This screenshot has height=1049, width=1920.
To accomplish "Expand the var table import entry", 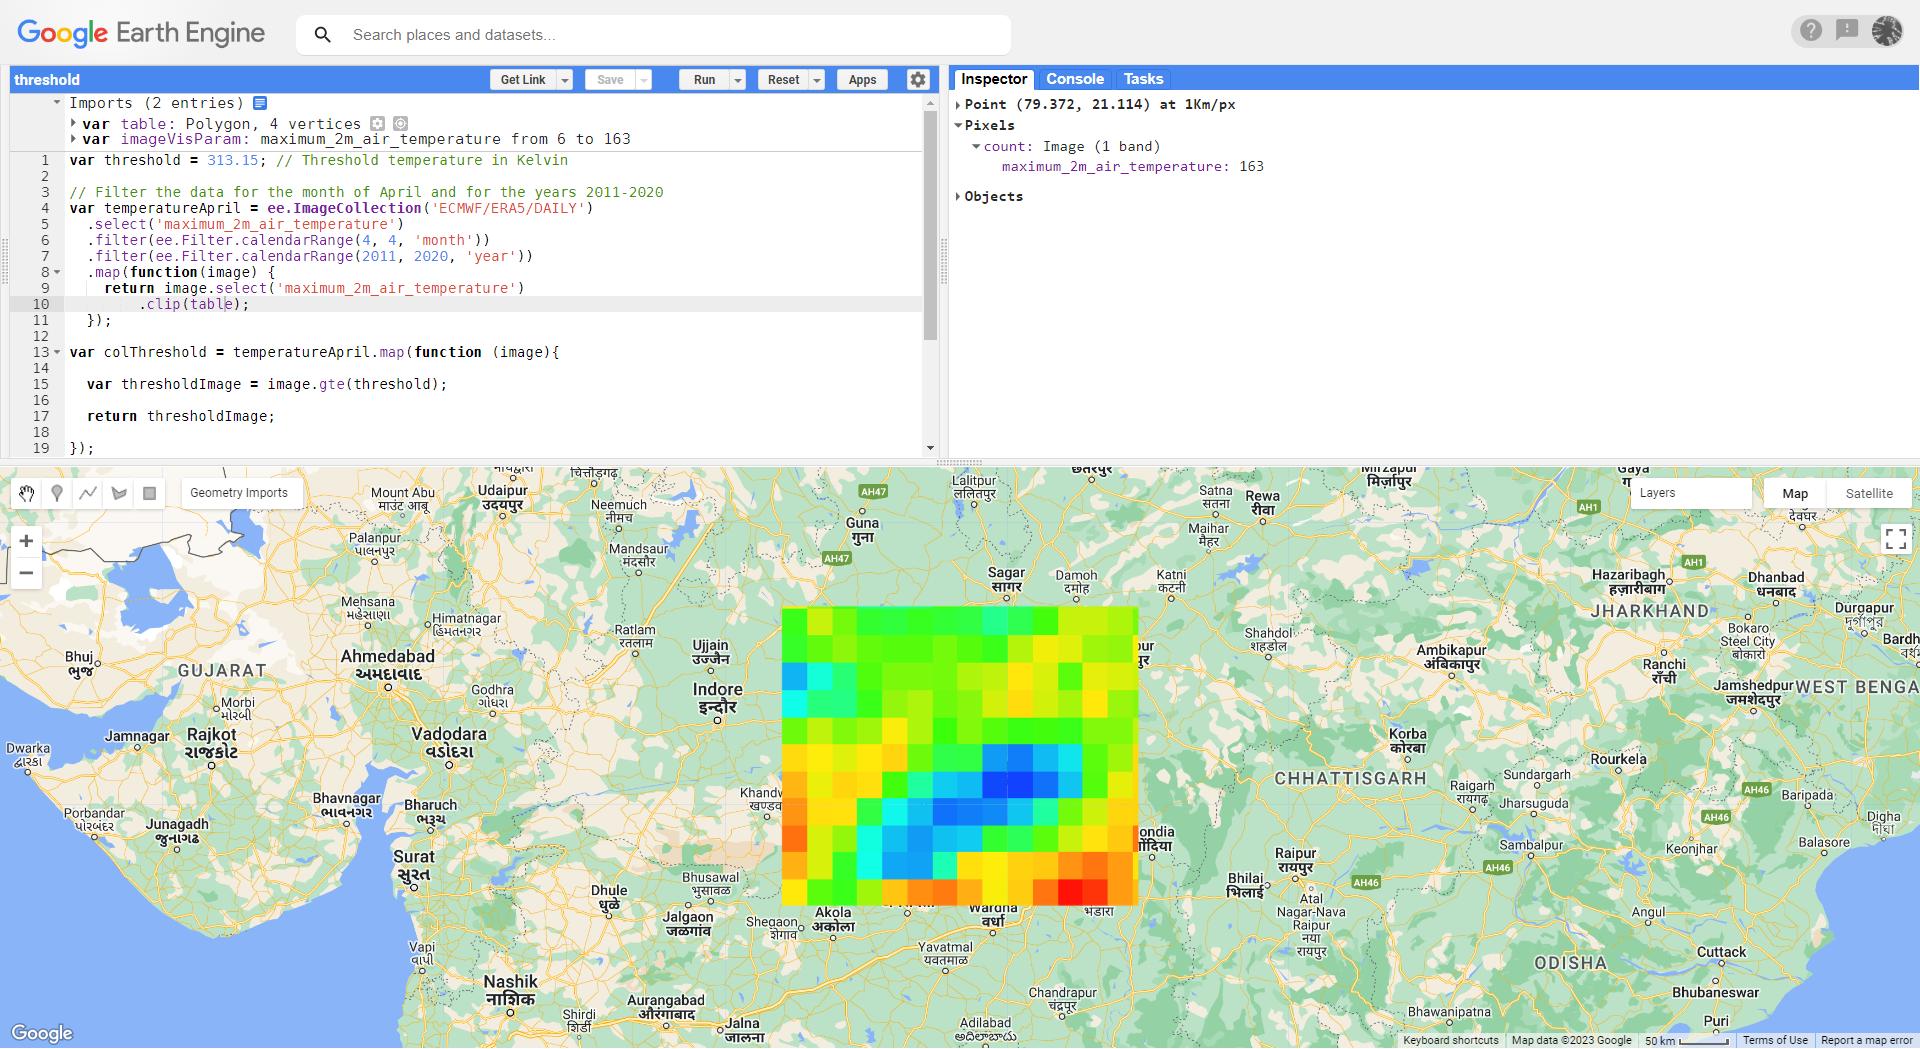I will point(74,124).
